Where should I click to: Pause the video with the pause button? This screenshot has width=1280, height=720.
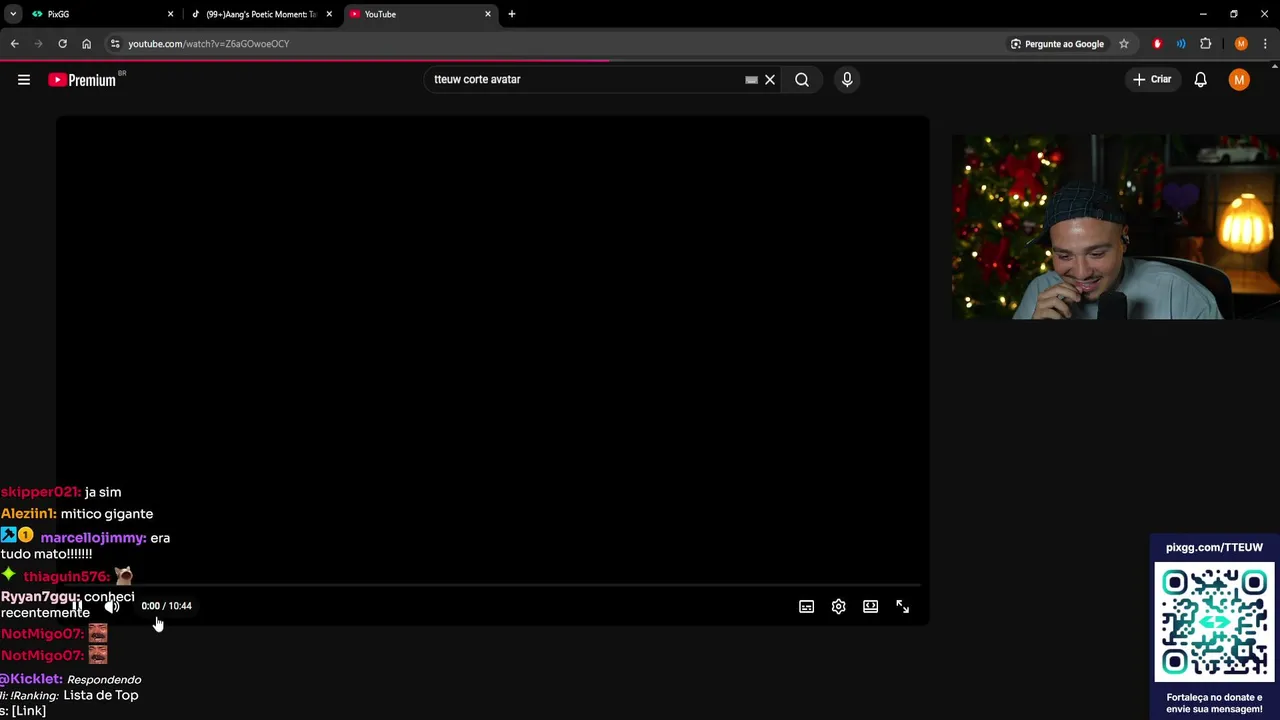[77, 606]
